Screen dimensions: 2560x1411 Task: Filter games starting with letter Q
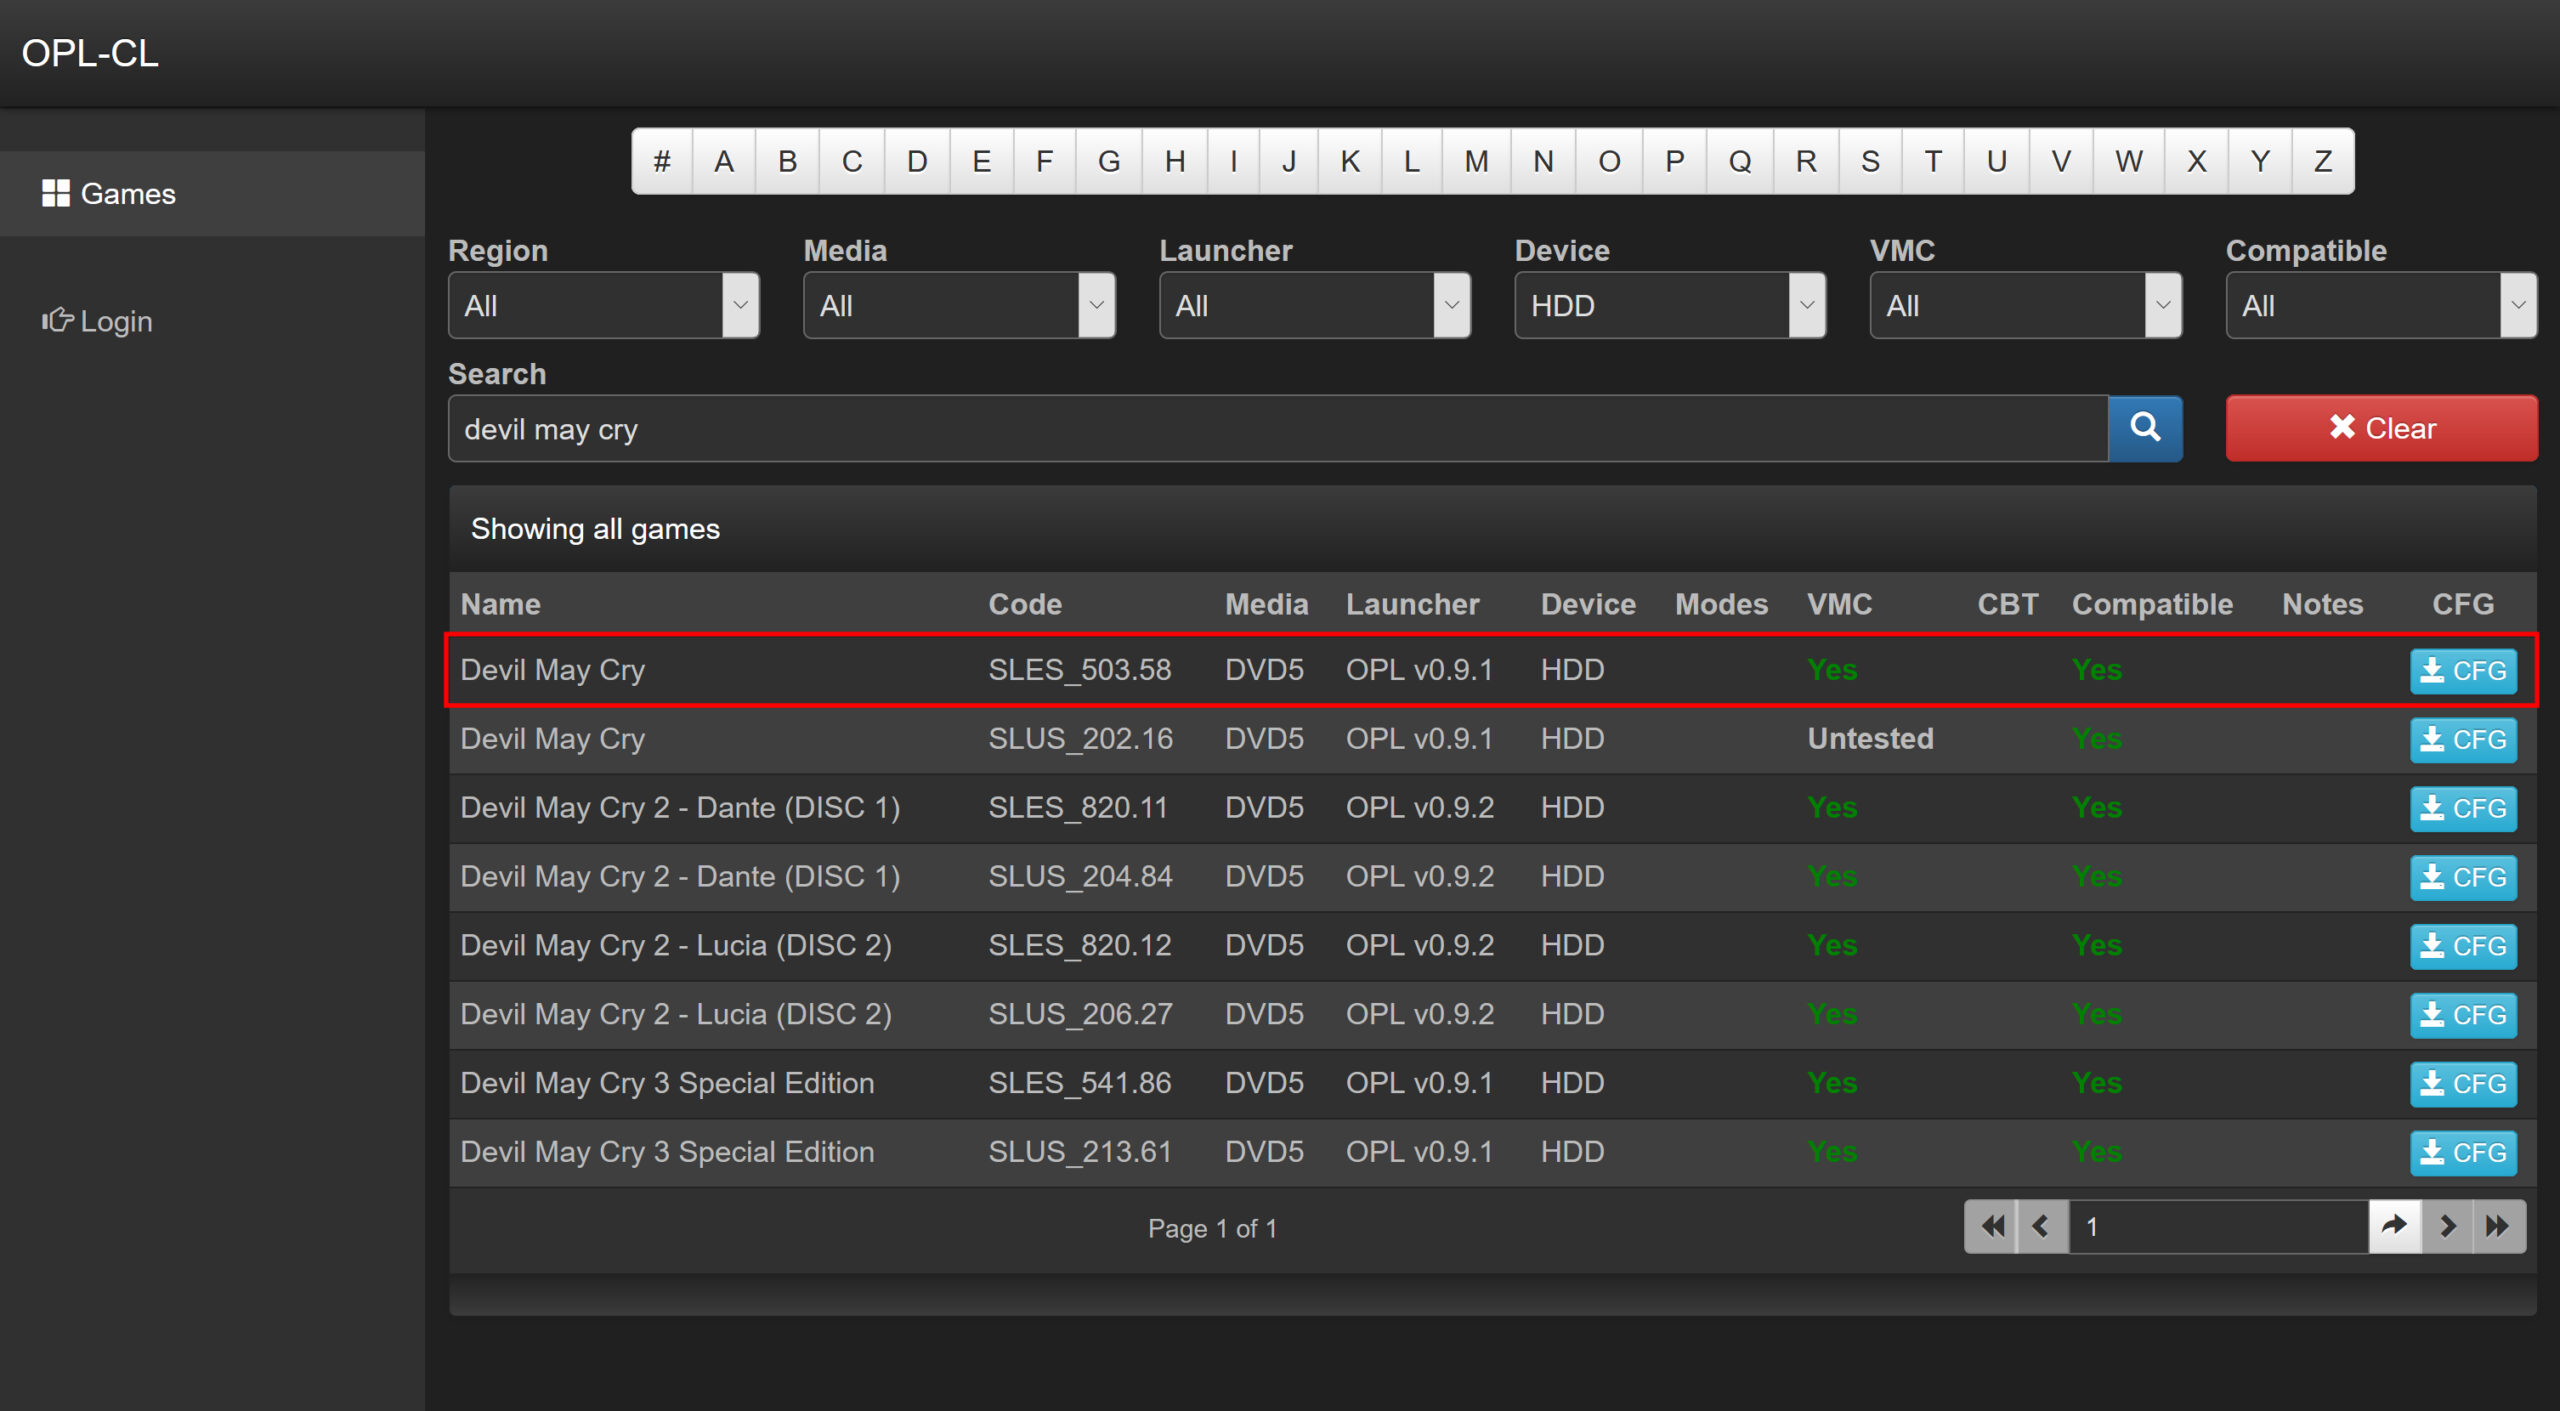(1740, 161)
